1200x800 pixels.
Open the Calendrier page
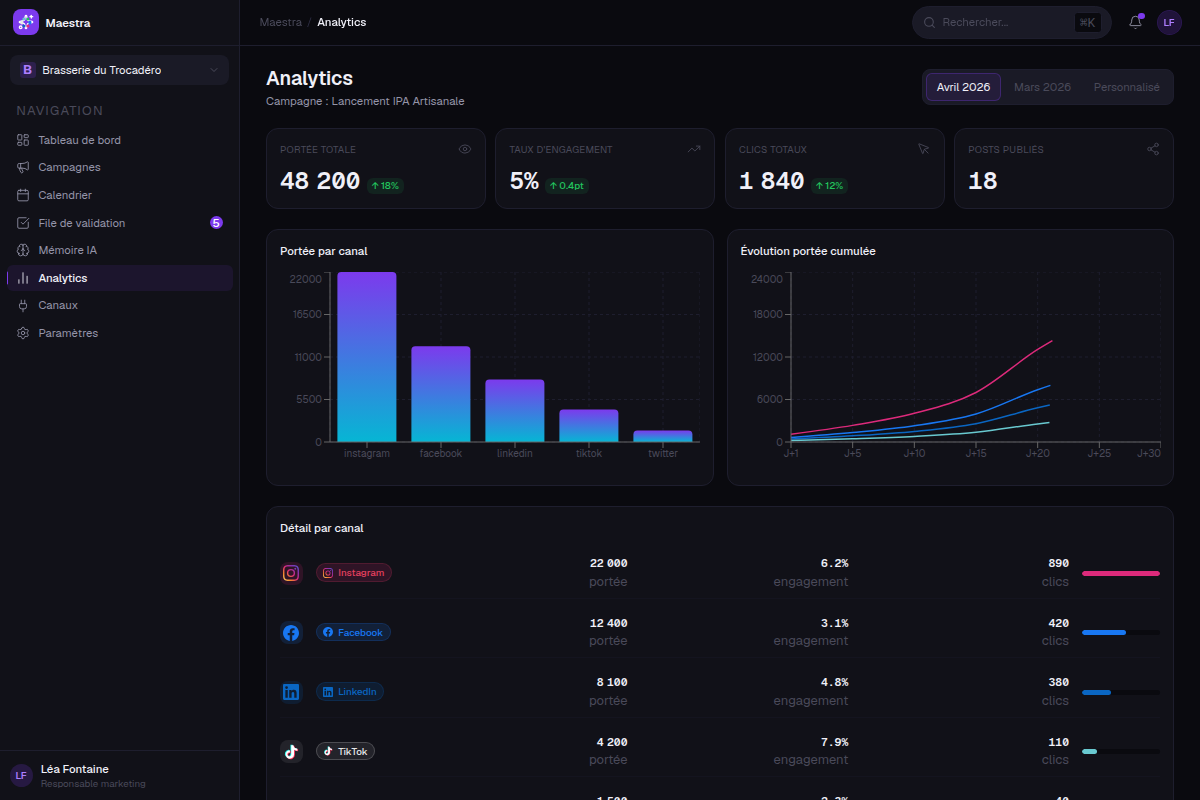pos(119,195)
